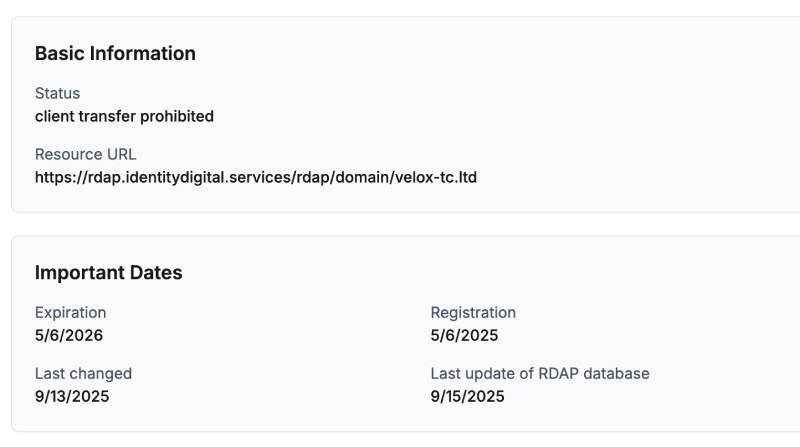Click 'Last update of RDAP database' label
The width and height of the screenshot is (800, 447).
pyautogui.click(x=540, y=373)
